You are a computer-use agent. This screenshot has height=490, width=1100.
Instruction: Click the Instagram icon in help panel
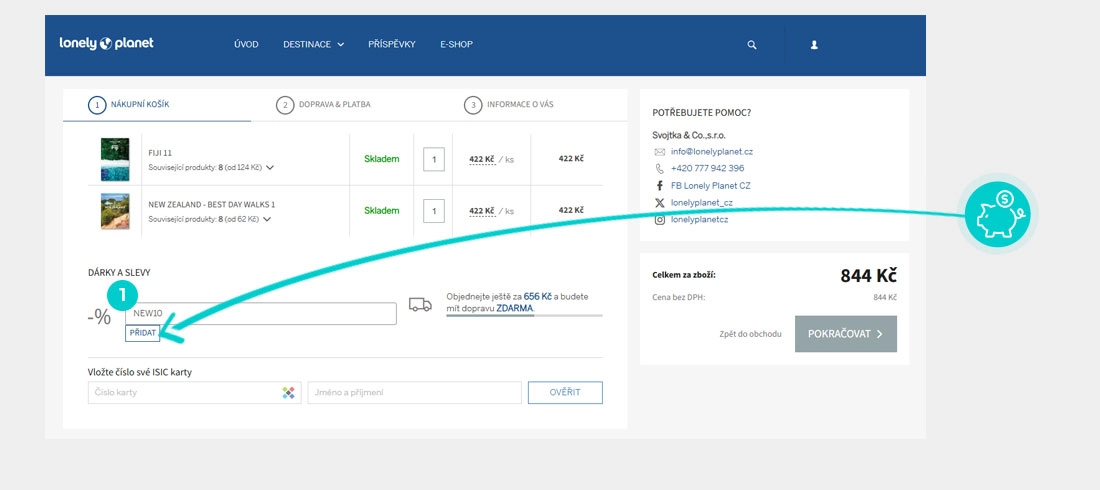tap(659, 219)
